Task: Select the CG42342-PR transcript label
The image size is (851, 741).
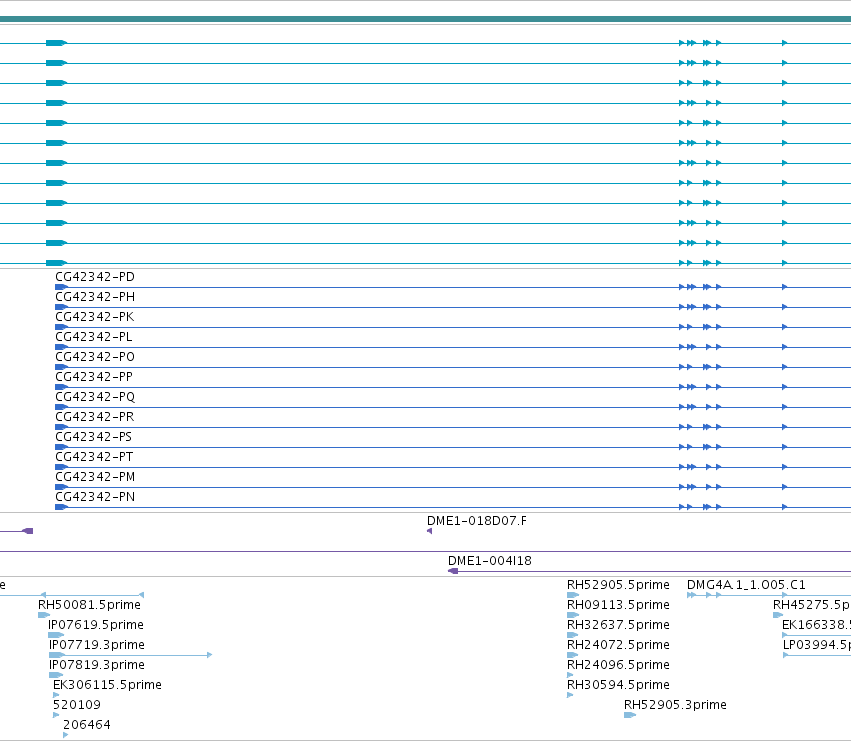Action: [94, 417]
